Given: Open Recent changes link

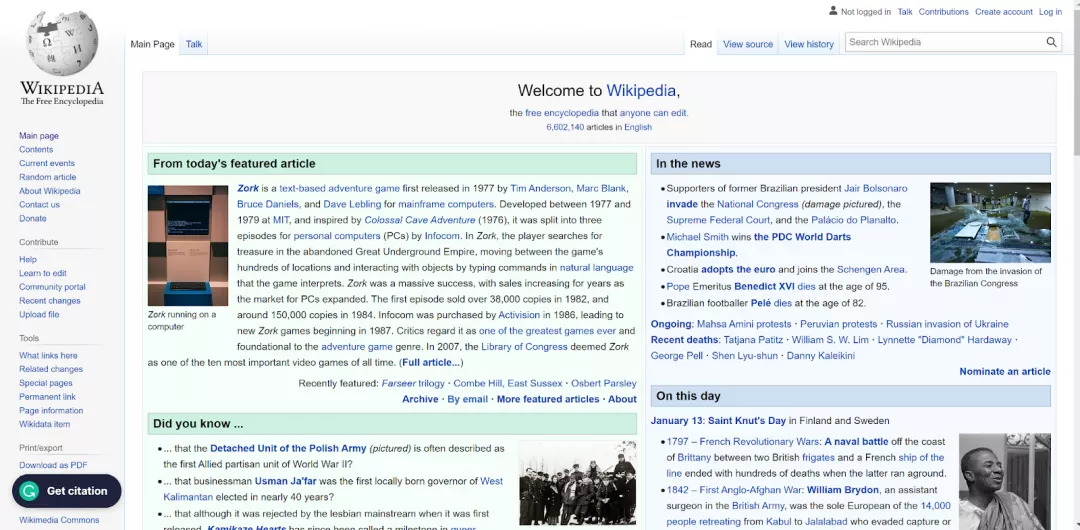Looking at the screenshot, I should [x=50, y=300].
